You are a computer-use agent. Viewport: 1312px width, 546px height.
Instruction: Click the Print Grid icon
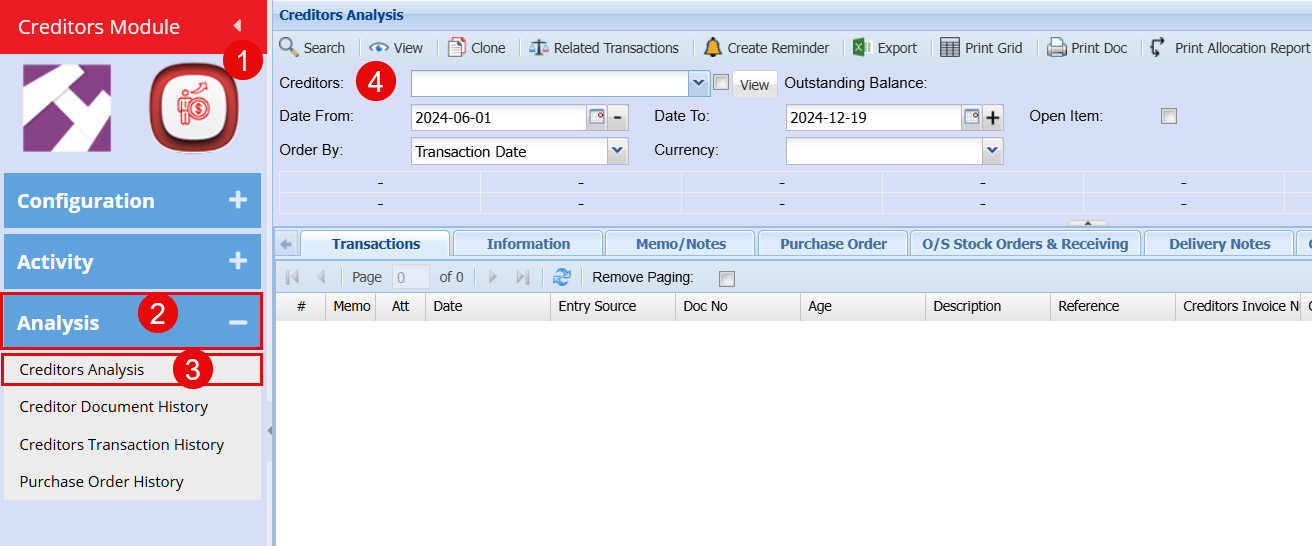pos(950,47)
